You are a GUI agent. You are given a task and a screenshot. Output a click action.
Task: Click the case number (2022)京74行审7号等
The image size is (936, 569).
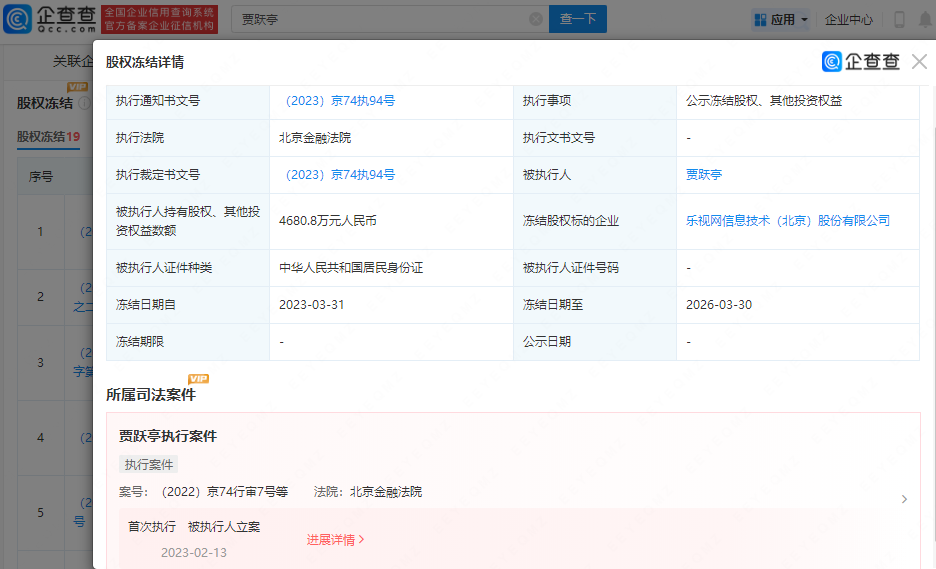click(x=224, y=492)
